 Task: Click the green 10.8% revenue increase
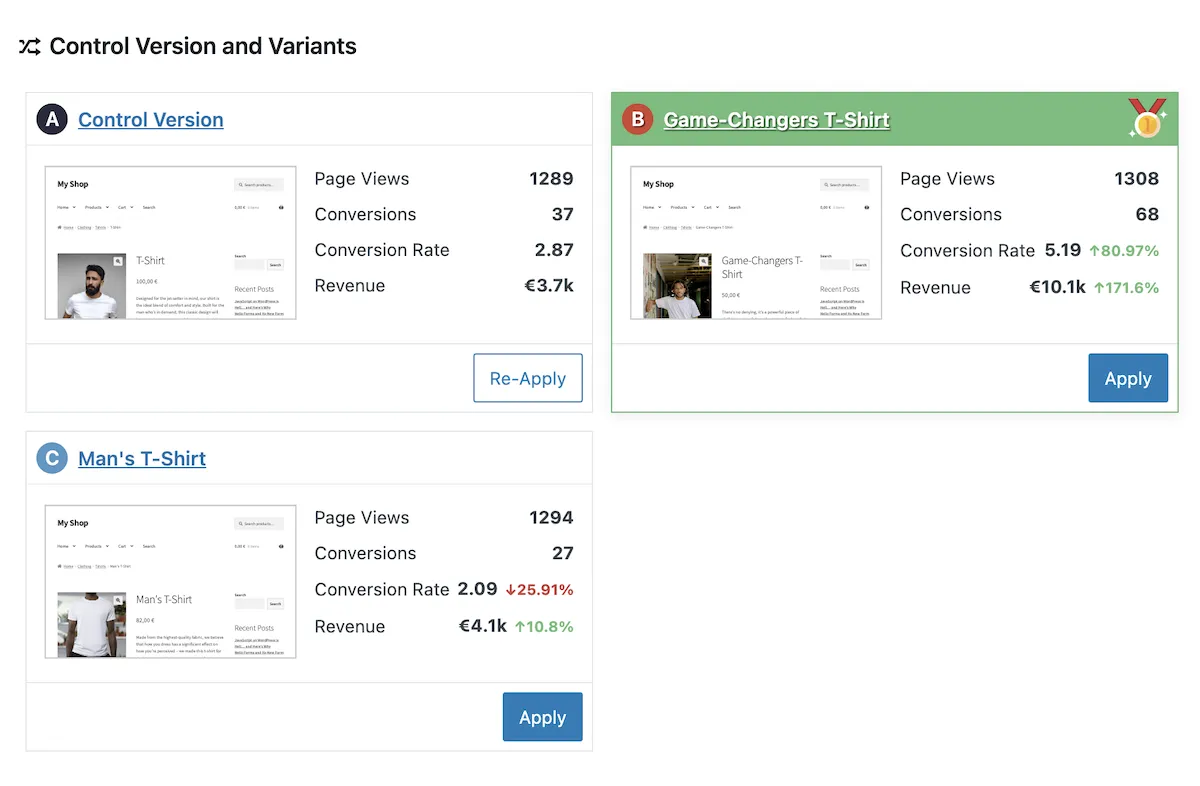click(x=544, y=627)
